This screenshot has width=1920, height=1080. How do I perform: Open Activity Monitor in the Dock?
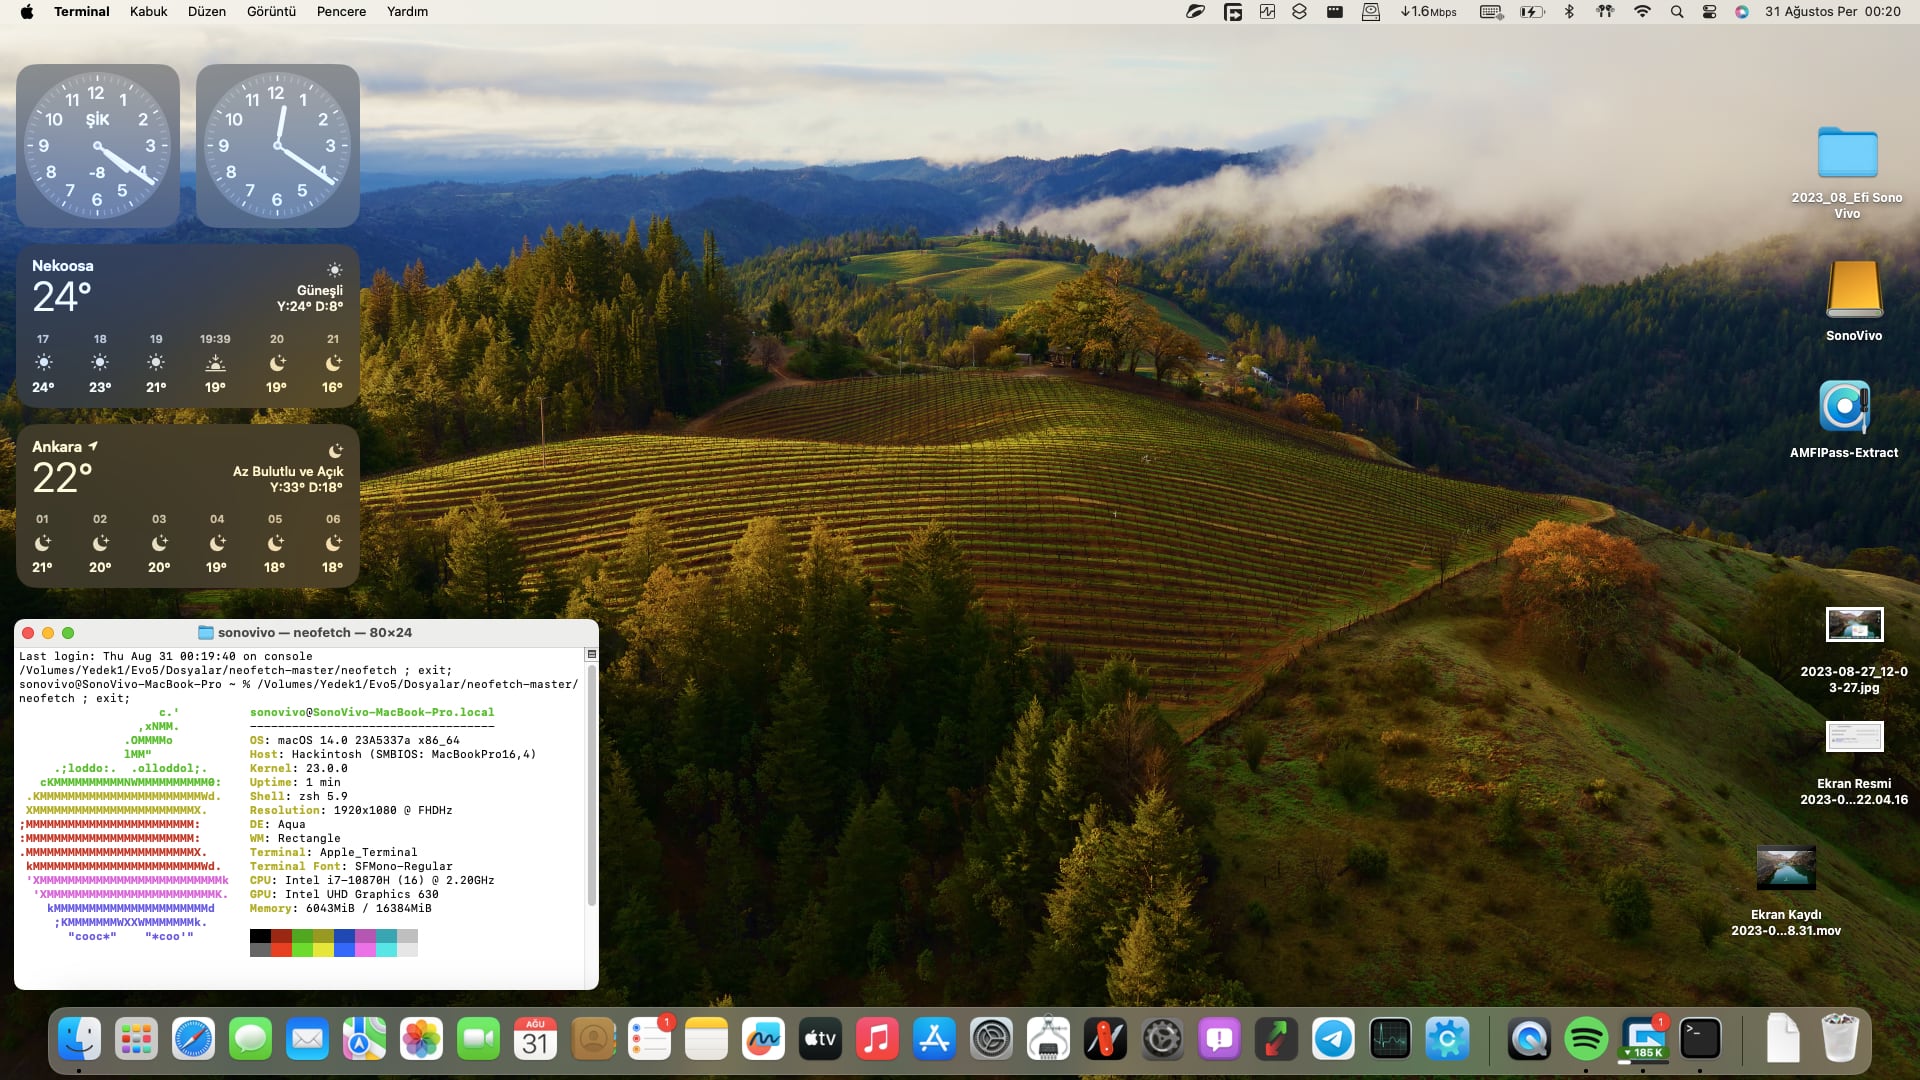pyautogui.click(x=1390, y=1040)
